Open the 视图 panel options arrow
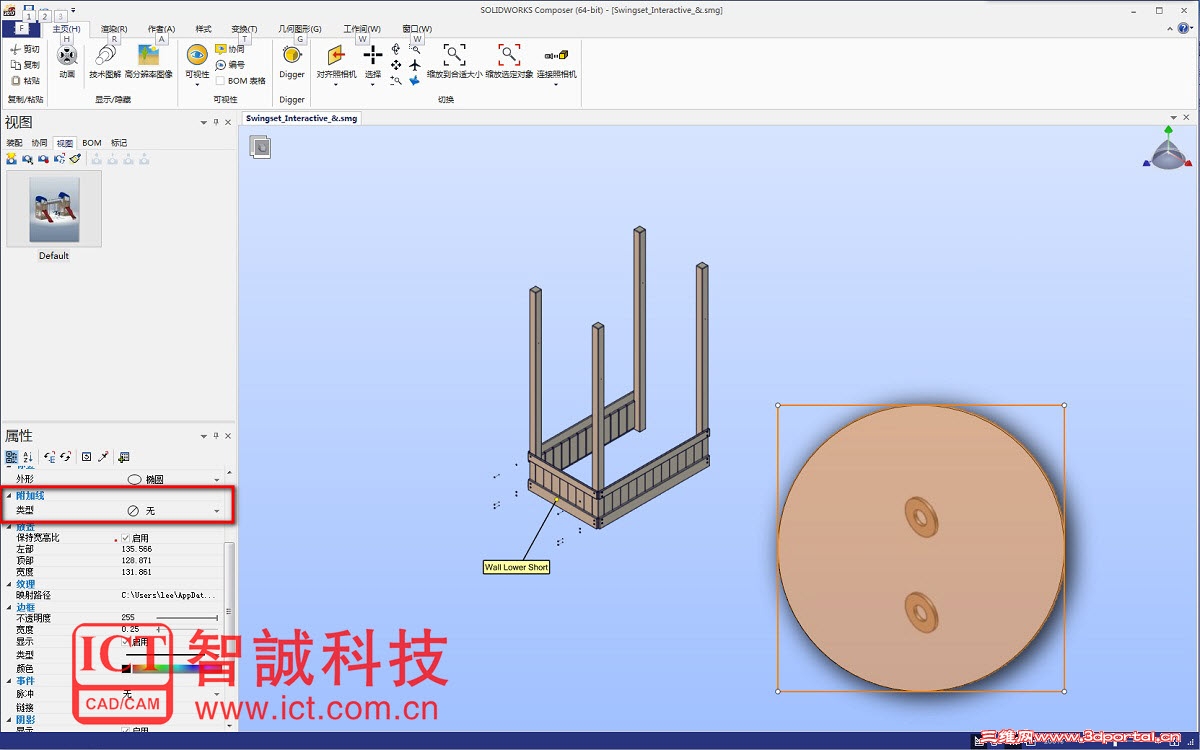 coord(204,123)
